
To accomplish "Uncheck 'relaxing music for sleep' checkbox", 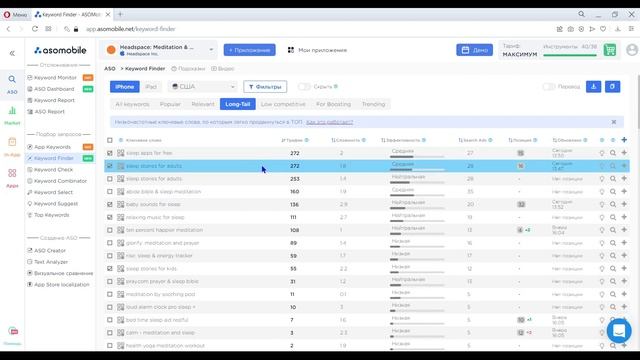I will (x=110, y=217).
